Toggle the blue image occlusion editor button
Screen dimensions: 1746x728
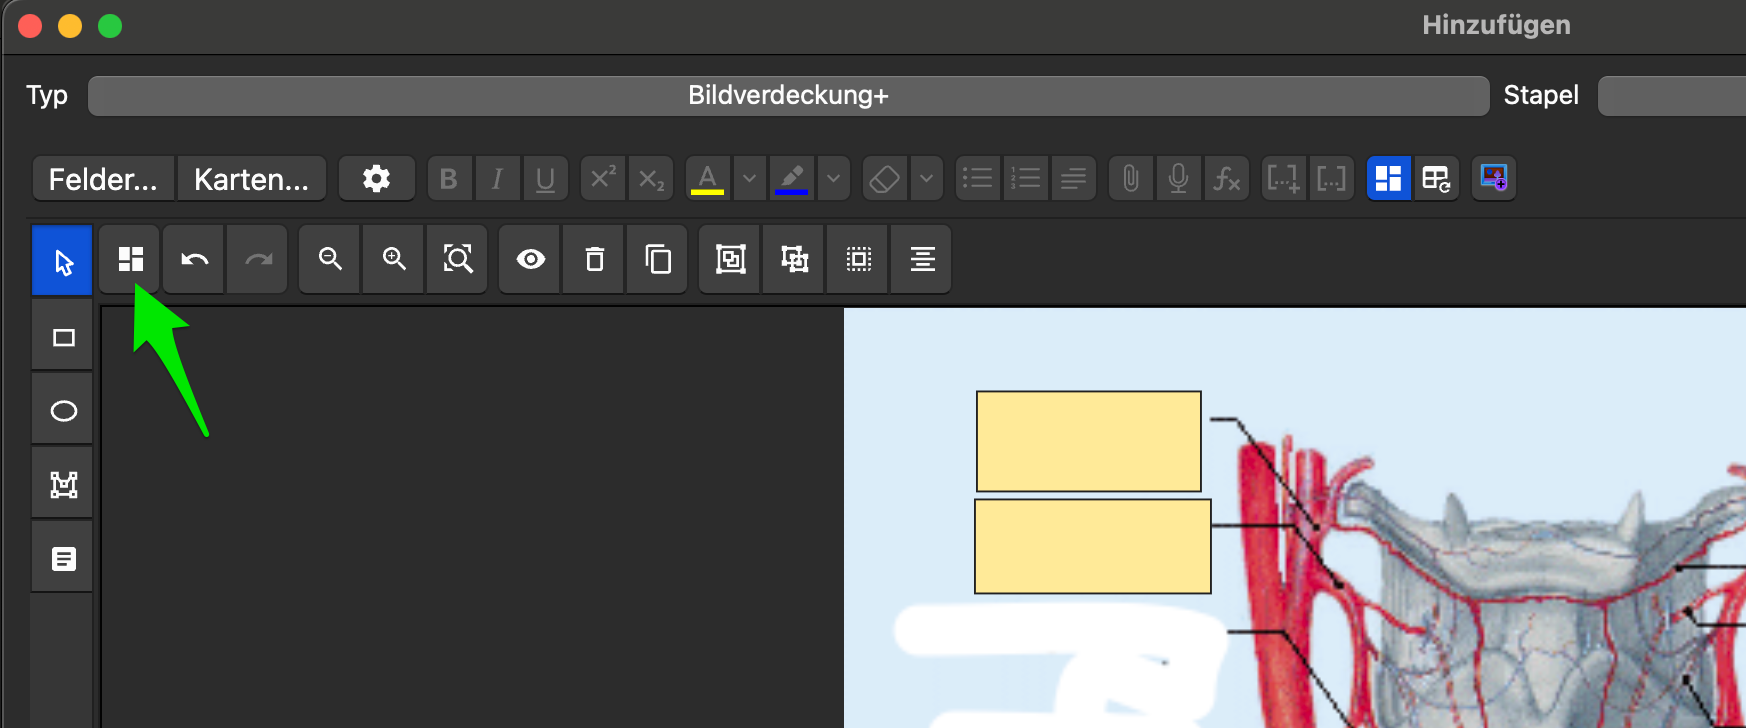point(1388,179)
